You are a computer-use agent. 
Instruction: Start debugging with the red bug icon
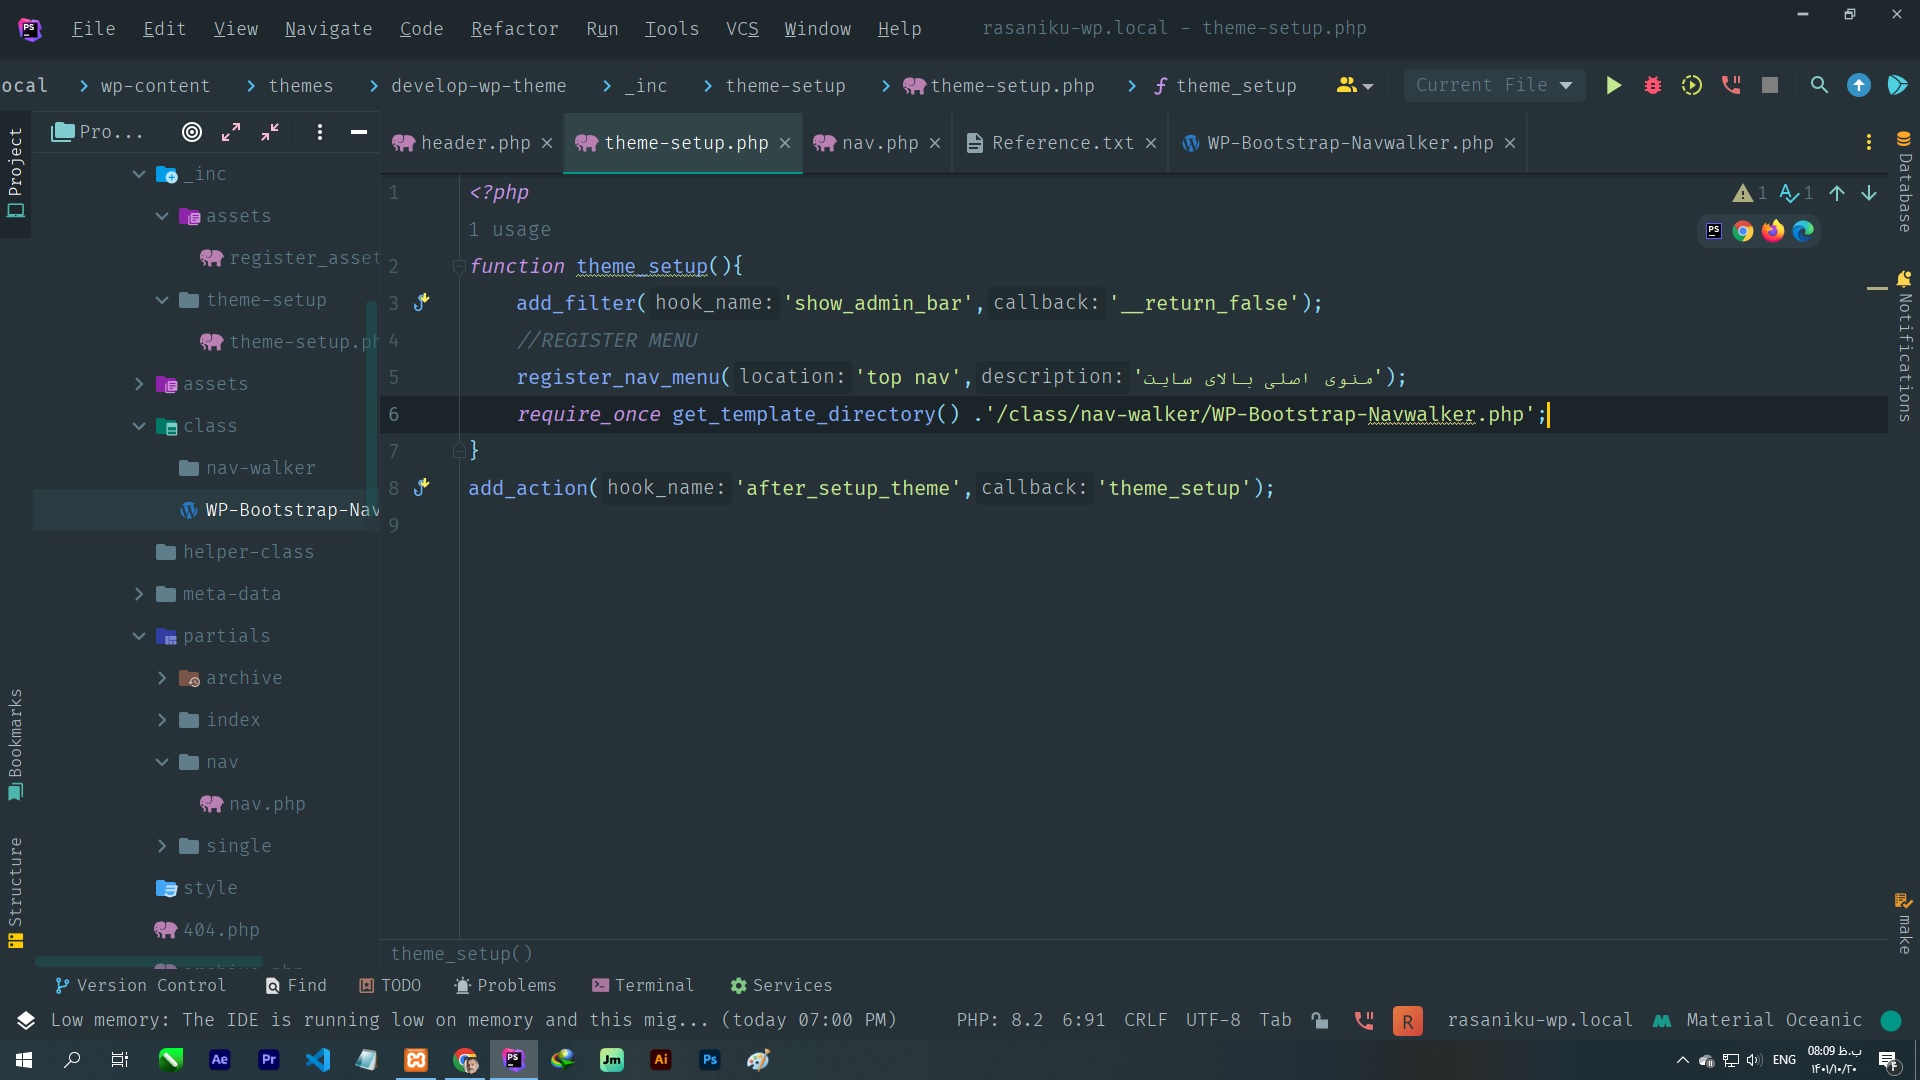[1653, 86]
